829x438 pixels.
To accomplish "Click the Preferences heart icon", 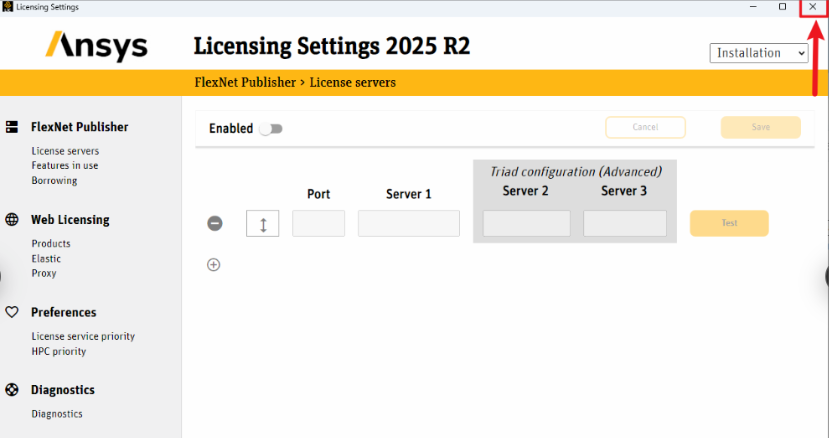I will click(x=12, y=312).
